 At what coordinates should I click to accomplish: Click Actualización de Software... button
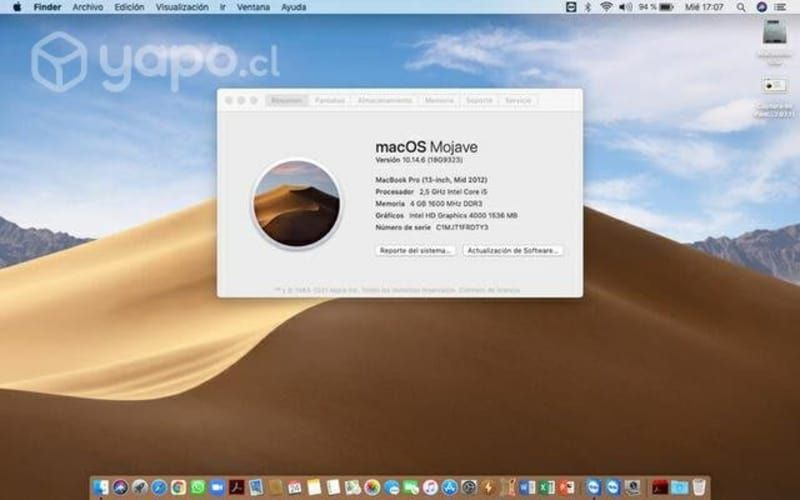513,251
